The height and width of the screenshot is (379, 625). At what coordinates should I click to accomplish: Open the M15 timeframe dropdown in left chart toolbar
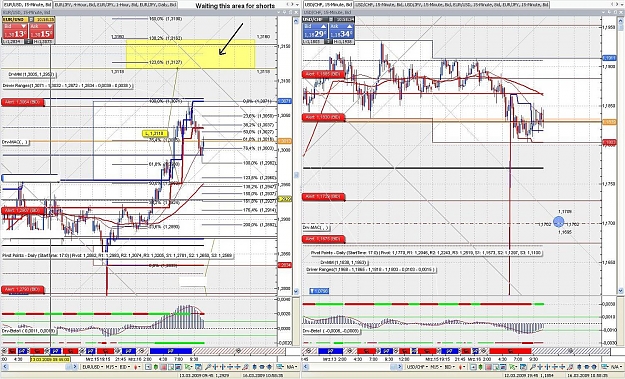tap(111, 367)
